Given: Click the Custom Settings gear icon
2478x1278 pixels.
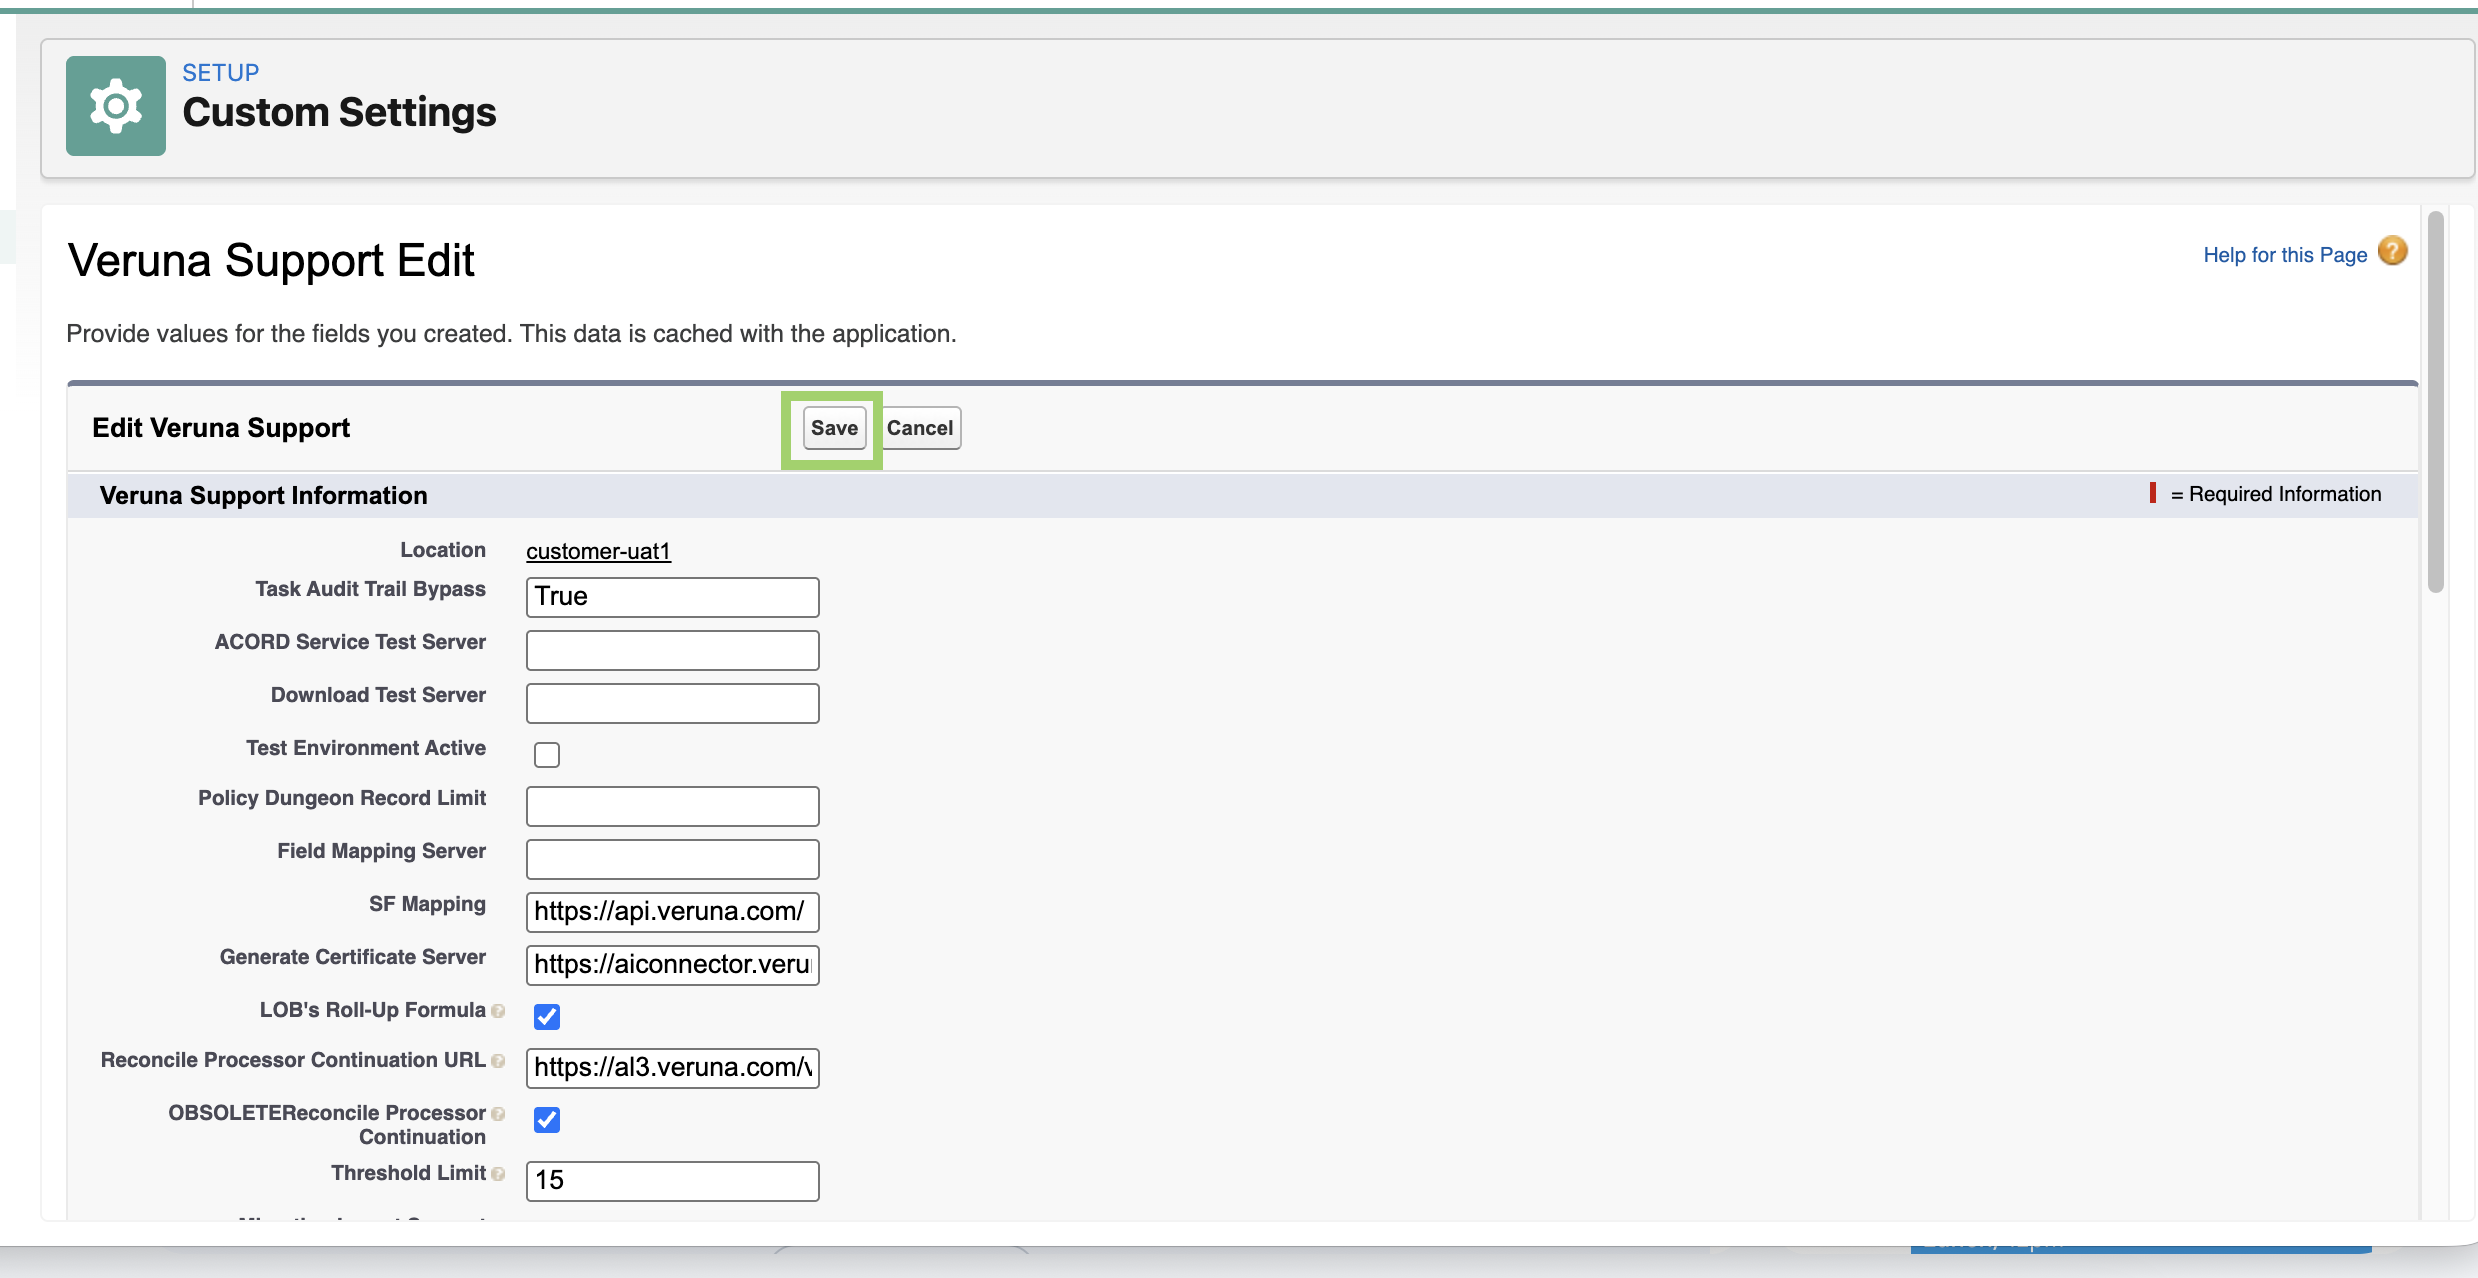Looking at the screenshot, I should tap(116, 106).
